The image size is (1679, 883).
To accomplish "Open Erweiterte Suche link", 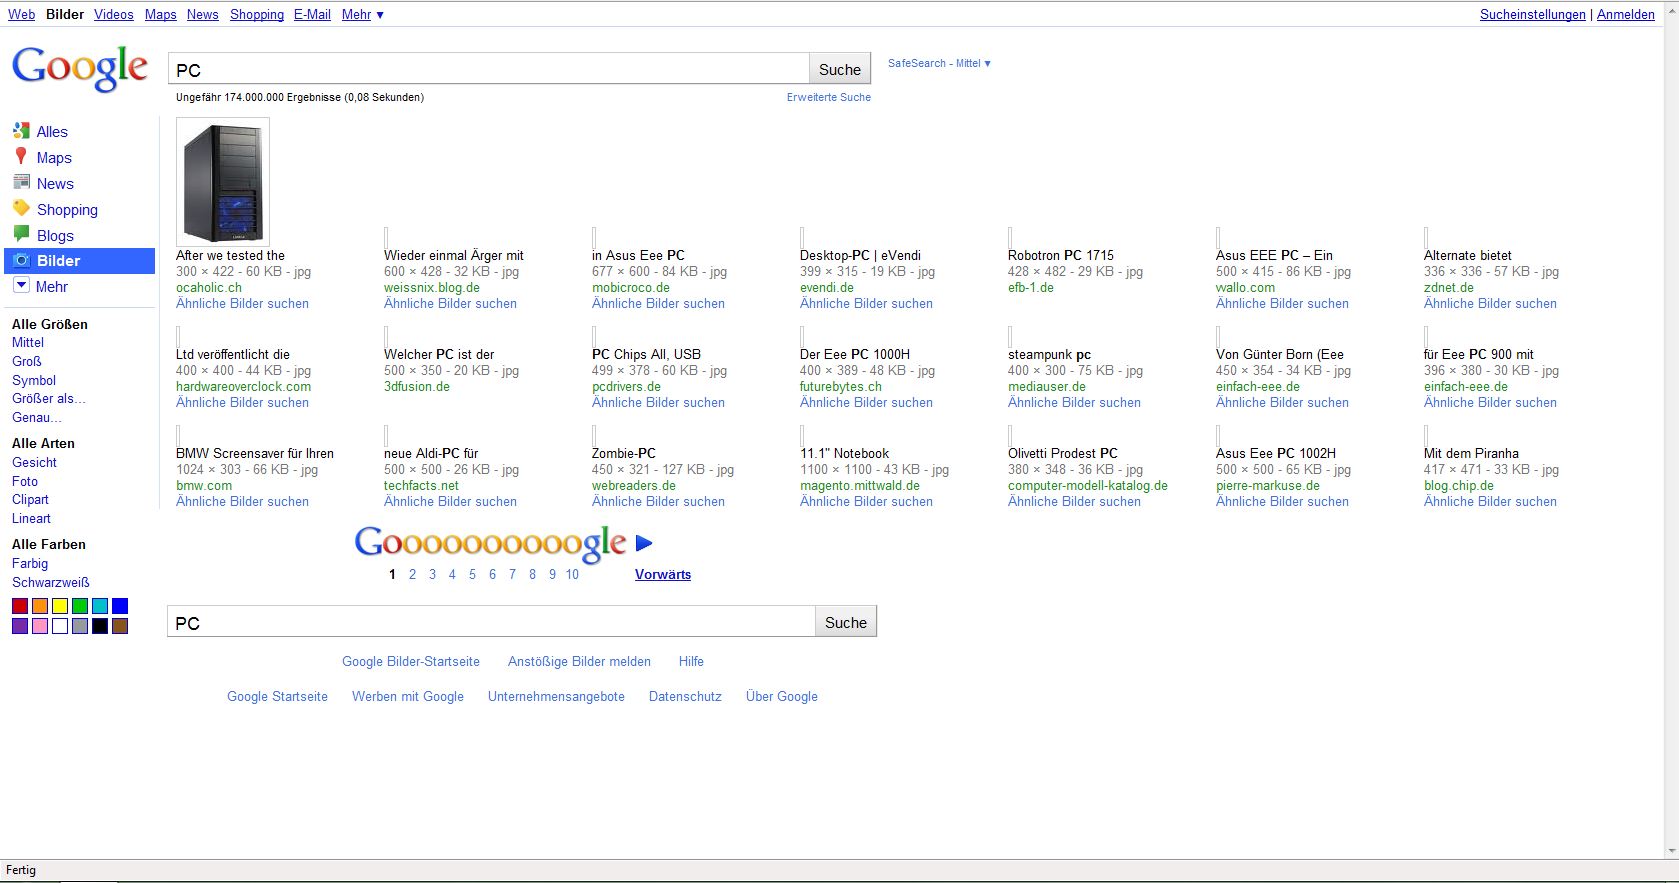I will (828, 97).
